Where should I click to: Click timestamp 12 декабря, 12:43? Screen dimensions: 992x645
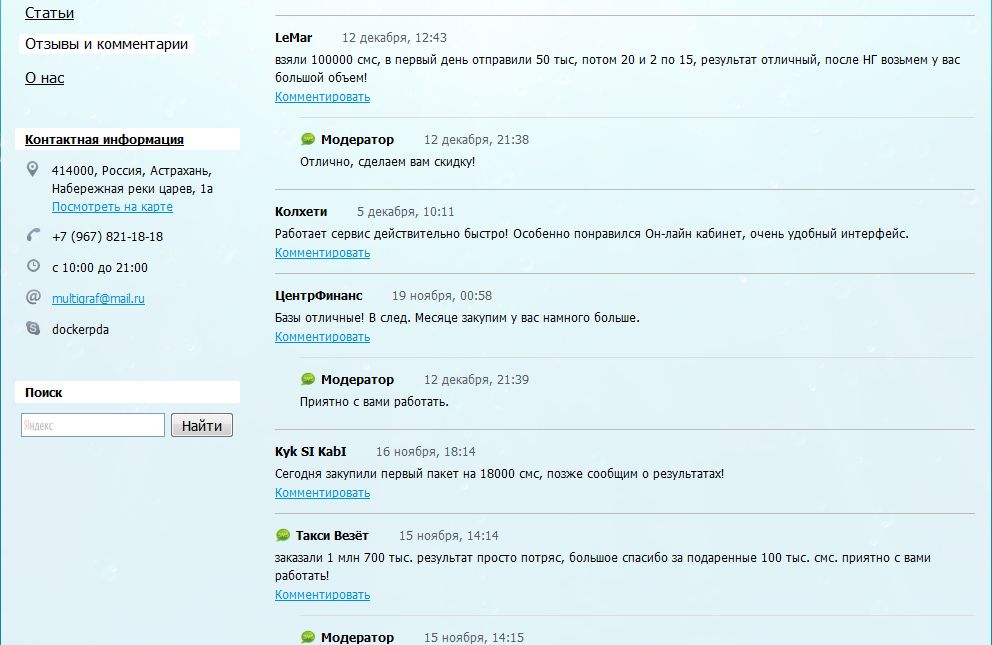tap(394, 38)
